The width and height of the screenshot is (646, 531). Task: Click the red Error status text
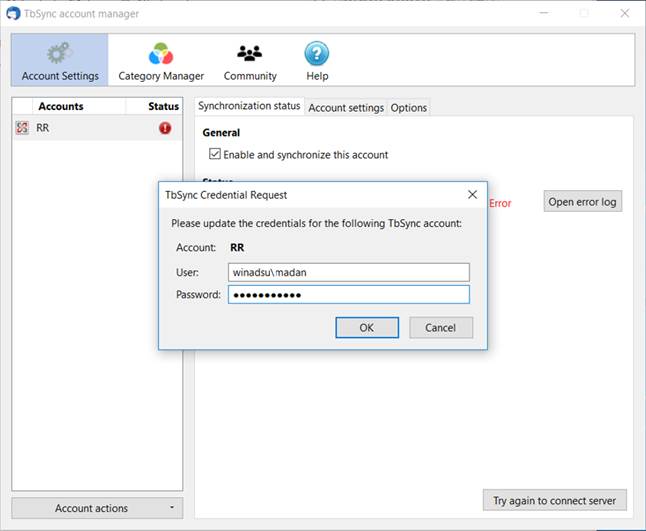(500, 203)
